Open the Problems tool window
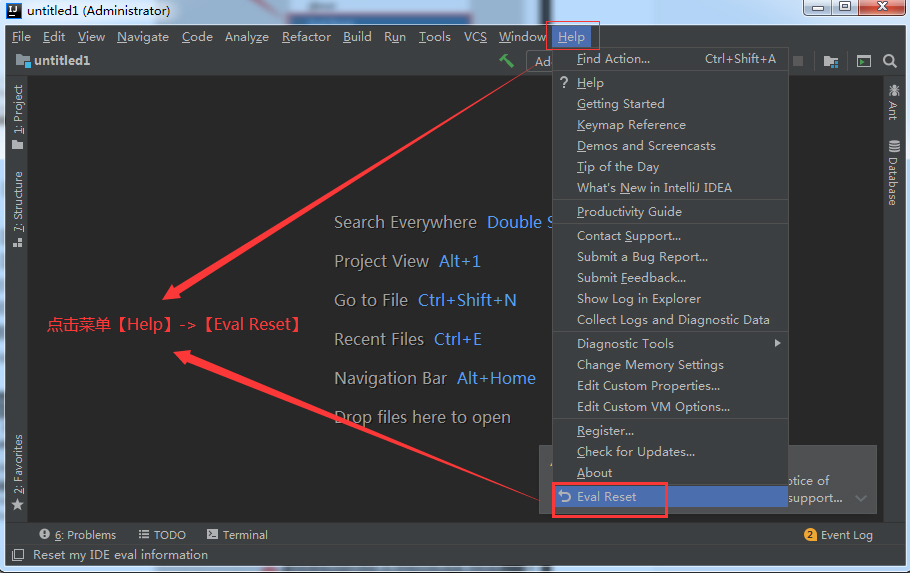The height and width of the screenshot is (573, 910). point(78,535)
